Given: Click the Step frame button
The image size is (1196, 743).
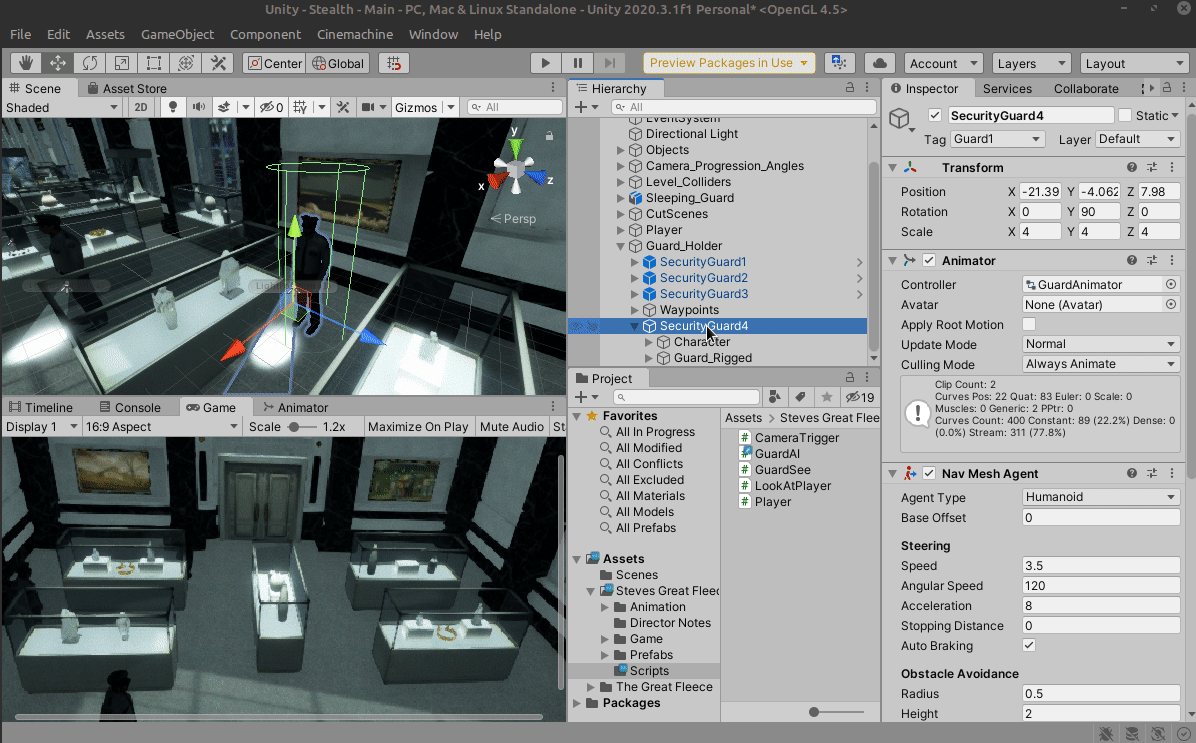Looking at the screenshot, I should coord(609,63).
